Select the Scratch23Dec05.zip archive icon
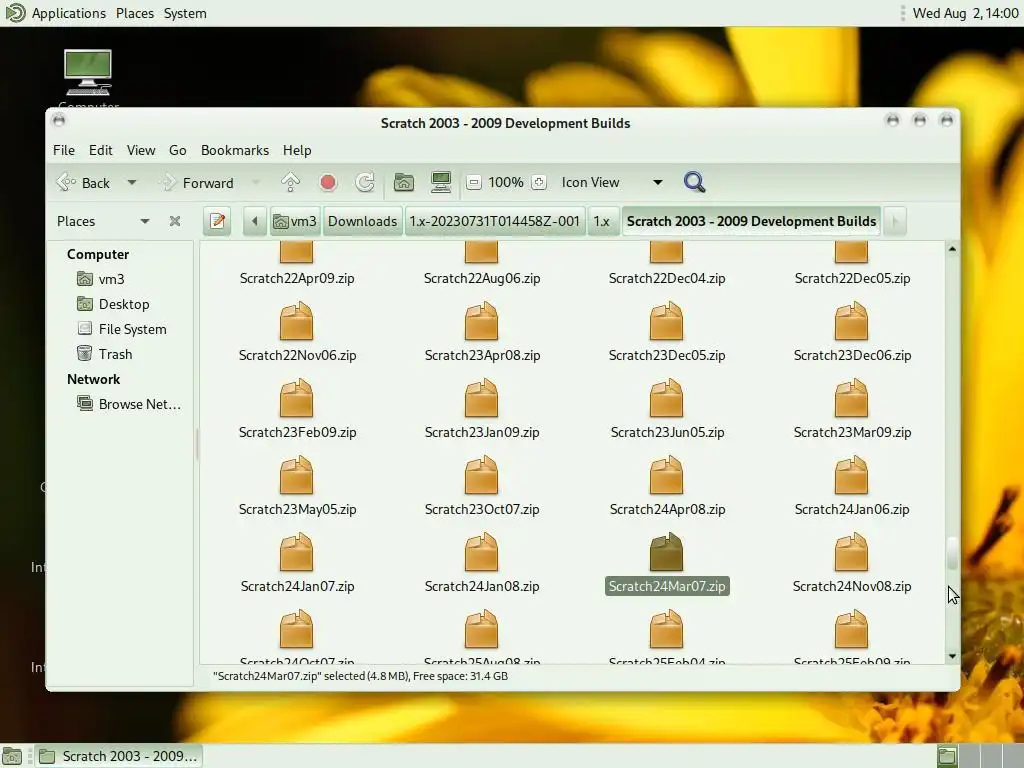Screen dimensions: 1024x768 667,321
